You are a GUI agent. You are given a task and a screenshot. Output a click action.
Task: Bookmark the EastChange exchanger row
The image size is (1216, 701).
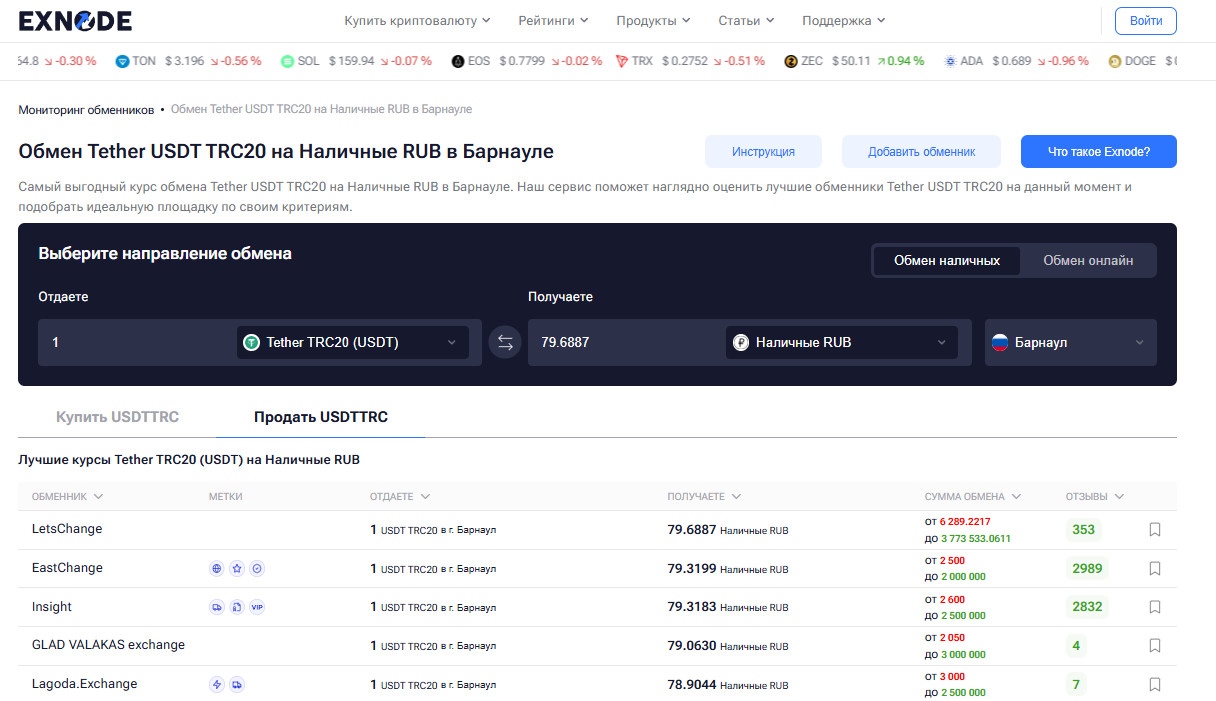(x=1155, y=569)
